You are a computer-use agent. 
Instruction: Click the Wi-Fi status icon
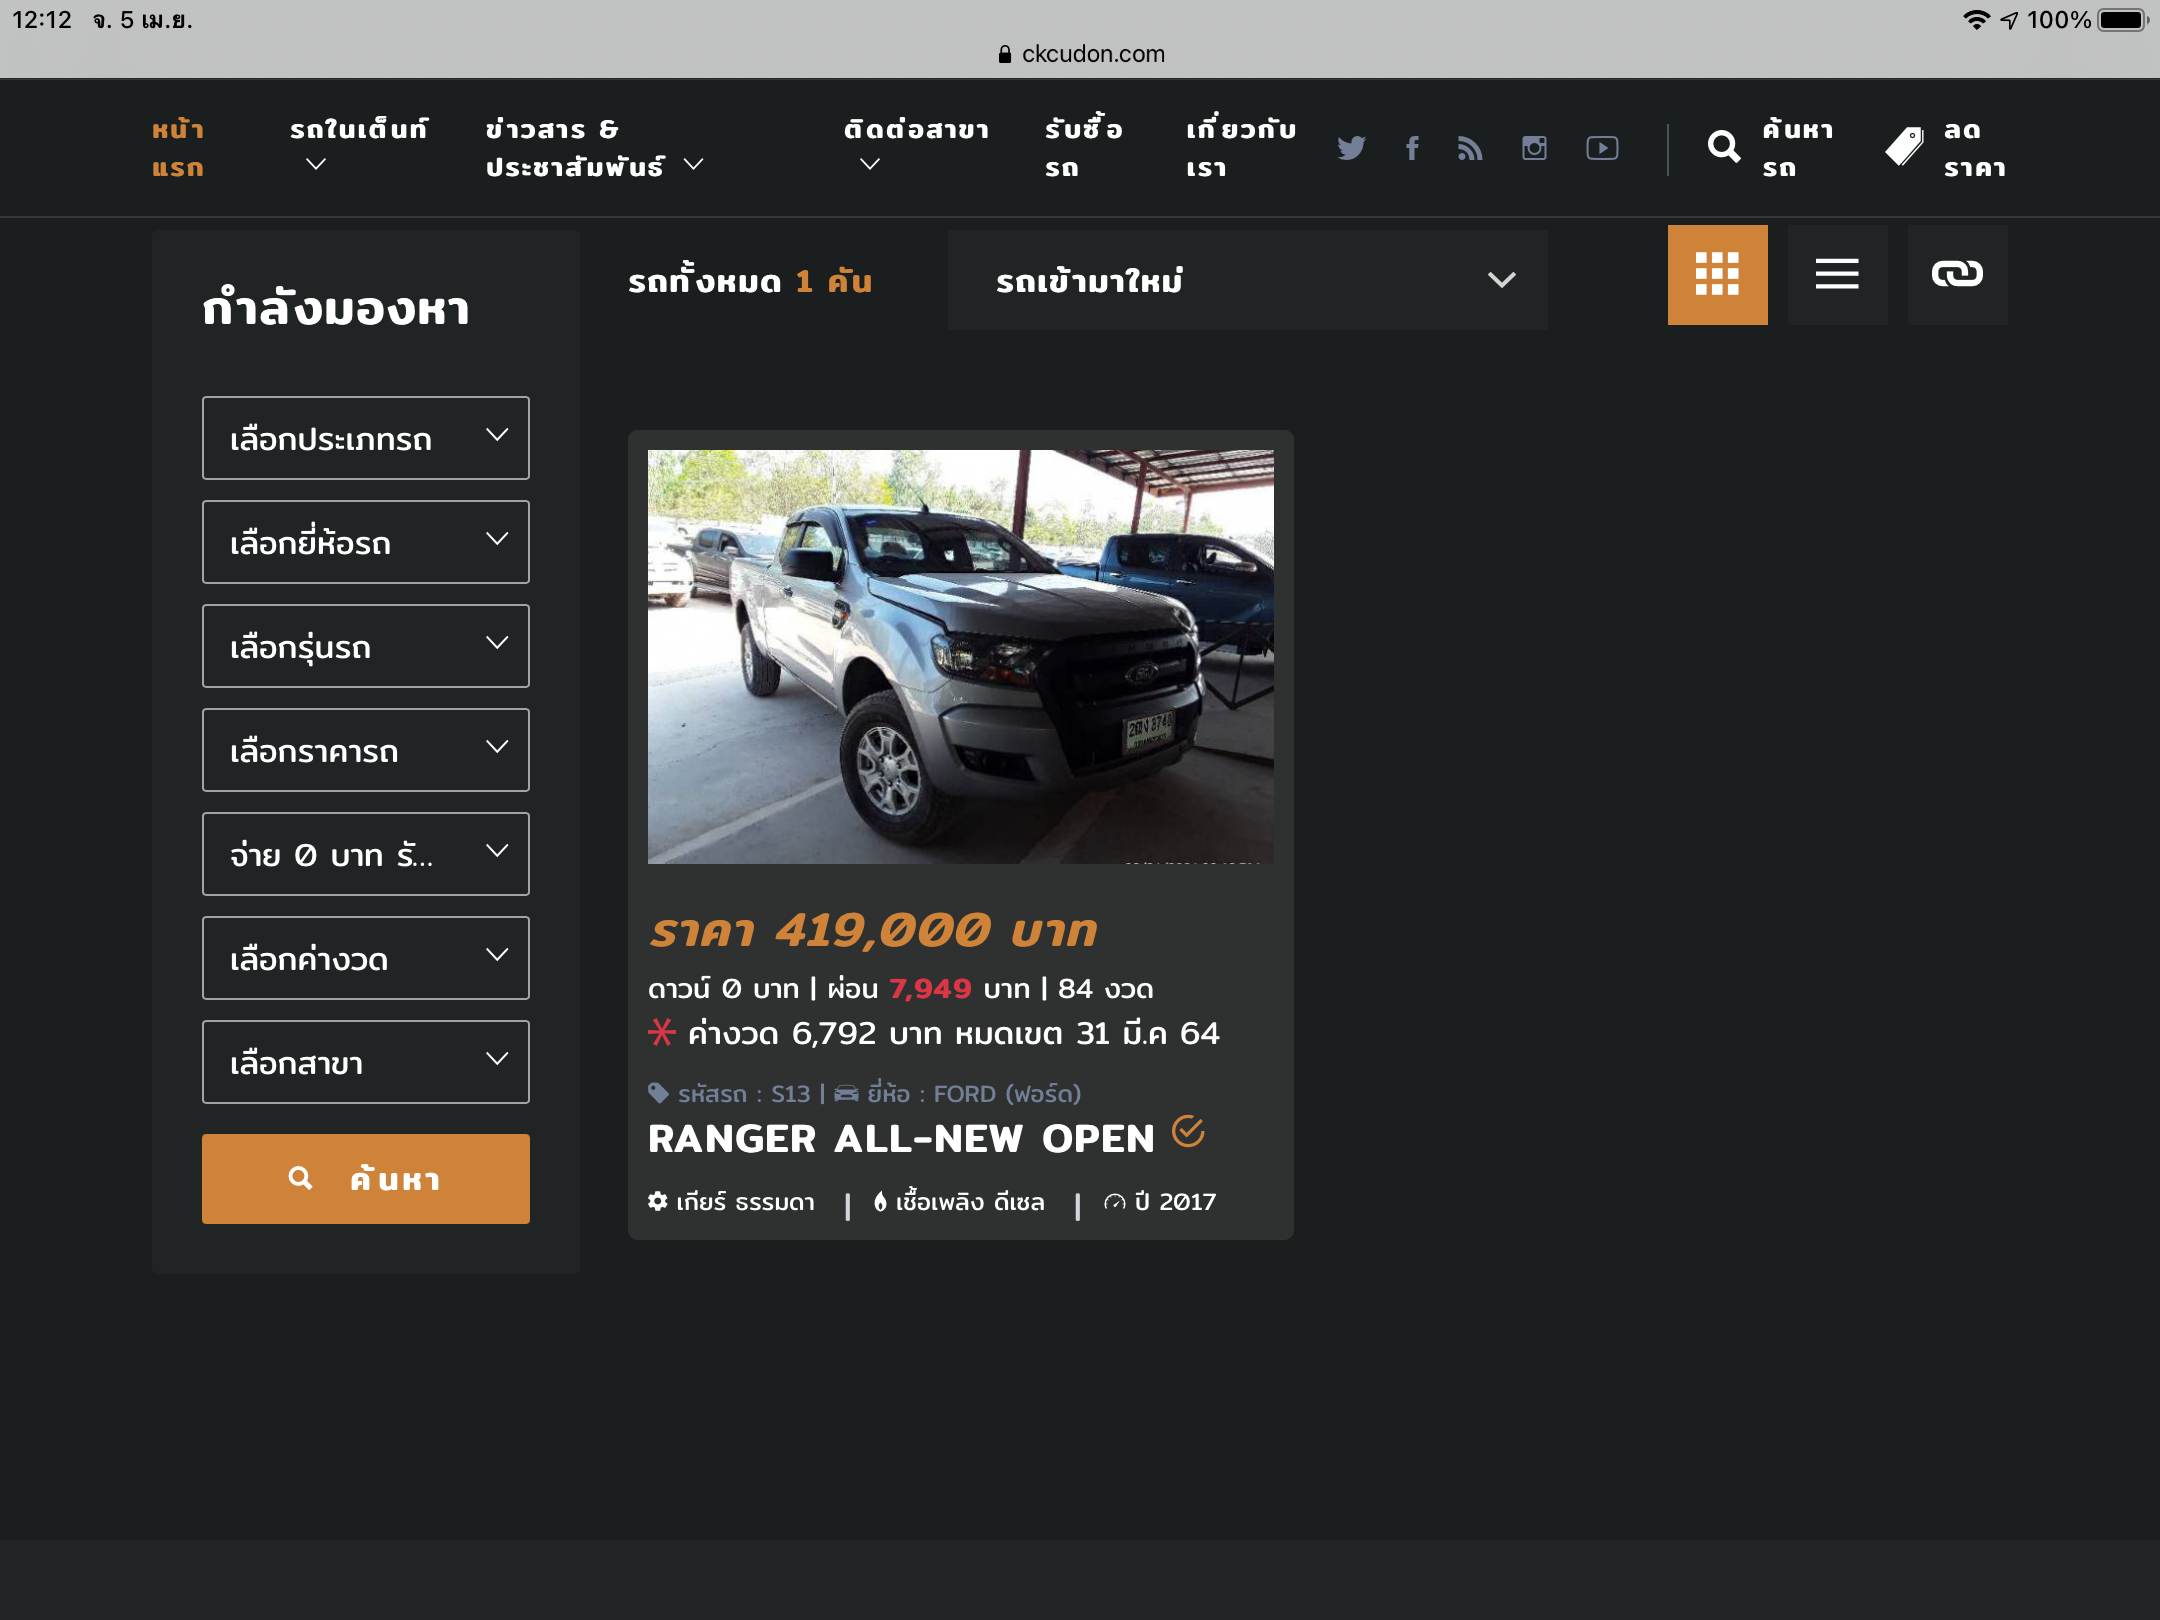pyautogui.click(x=1976, y=20)
